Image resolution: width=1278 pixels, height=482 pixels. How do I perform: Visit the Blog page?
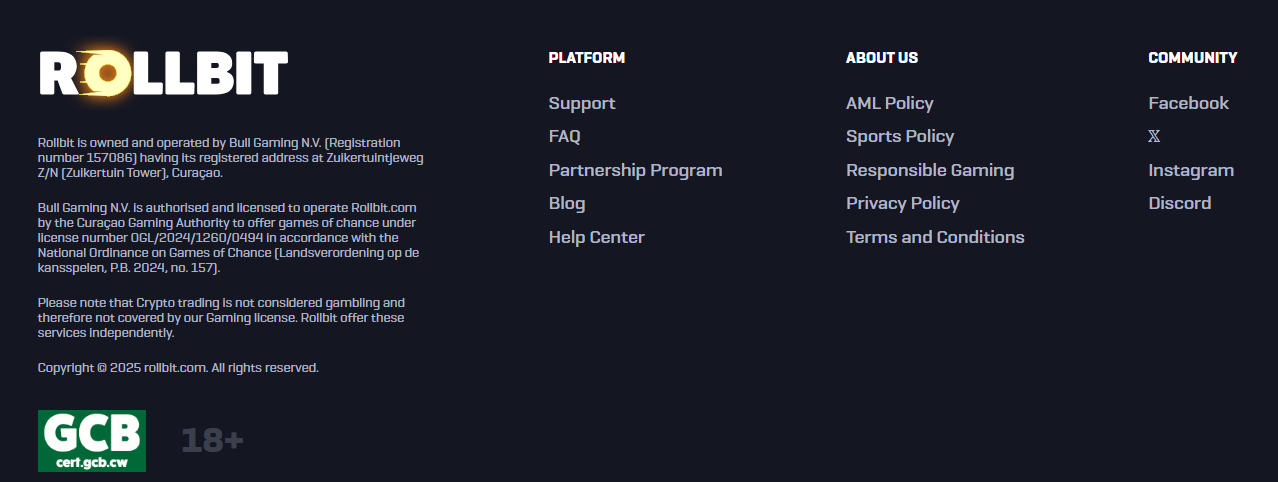(567, 203)
